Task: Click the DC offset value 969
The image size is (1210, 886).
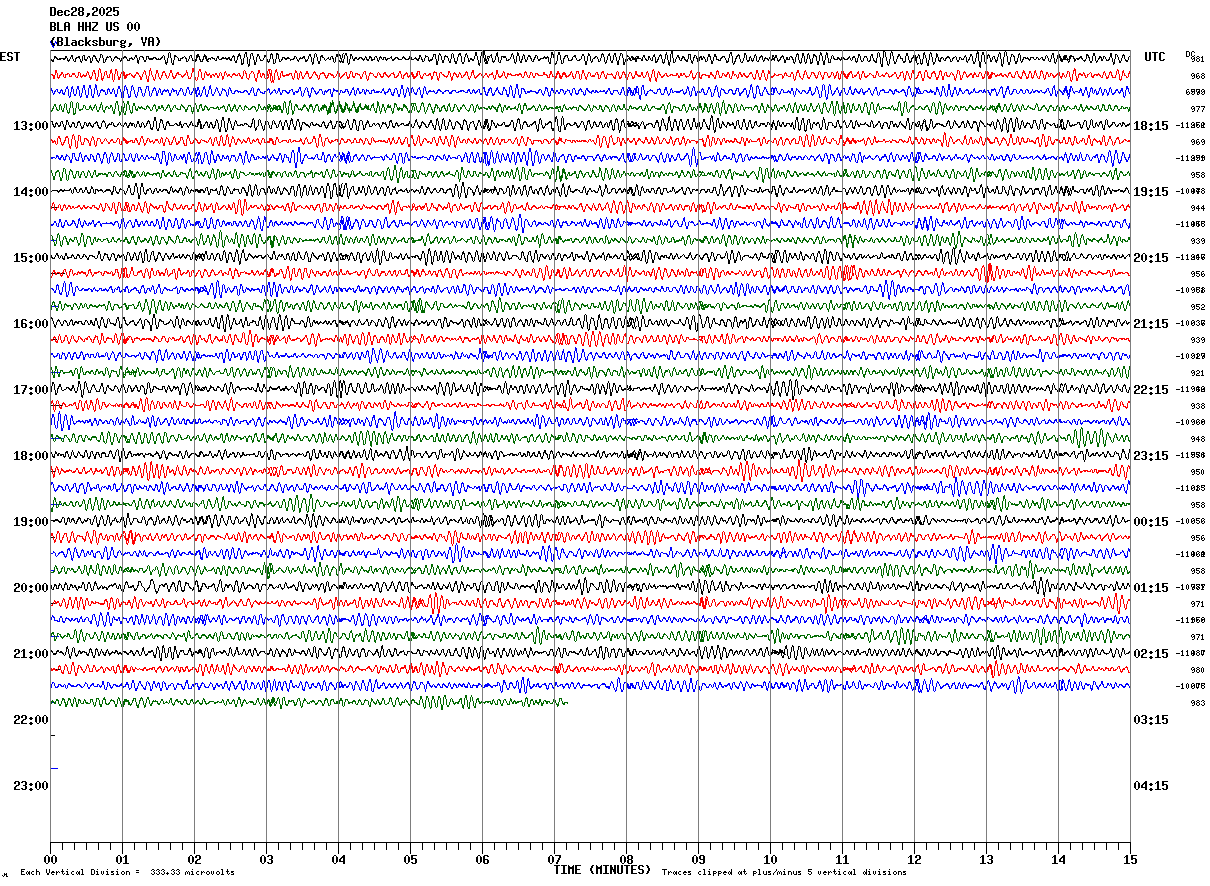Action: pyautogui.click(x=1197, y=142)
